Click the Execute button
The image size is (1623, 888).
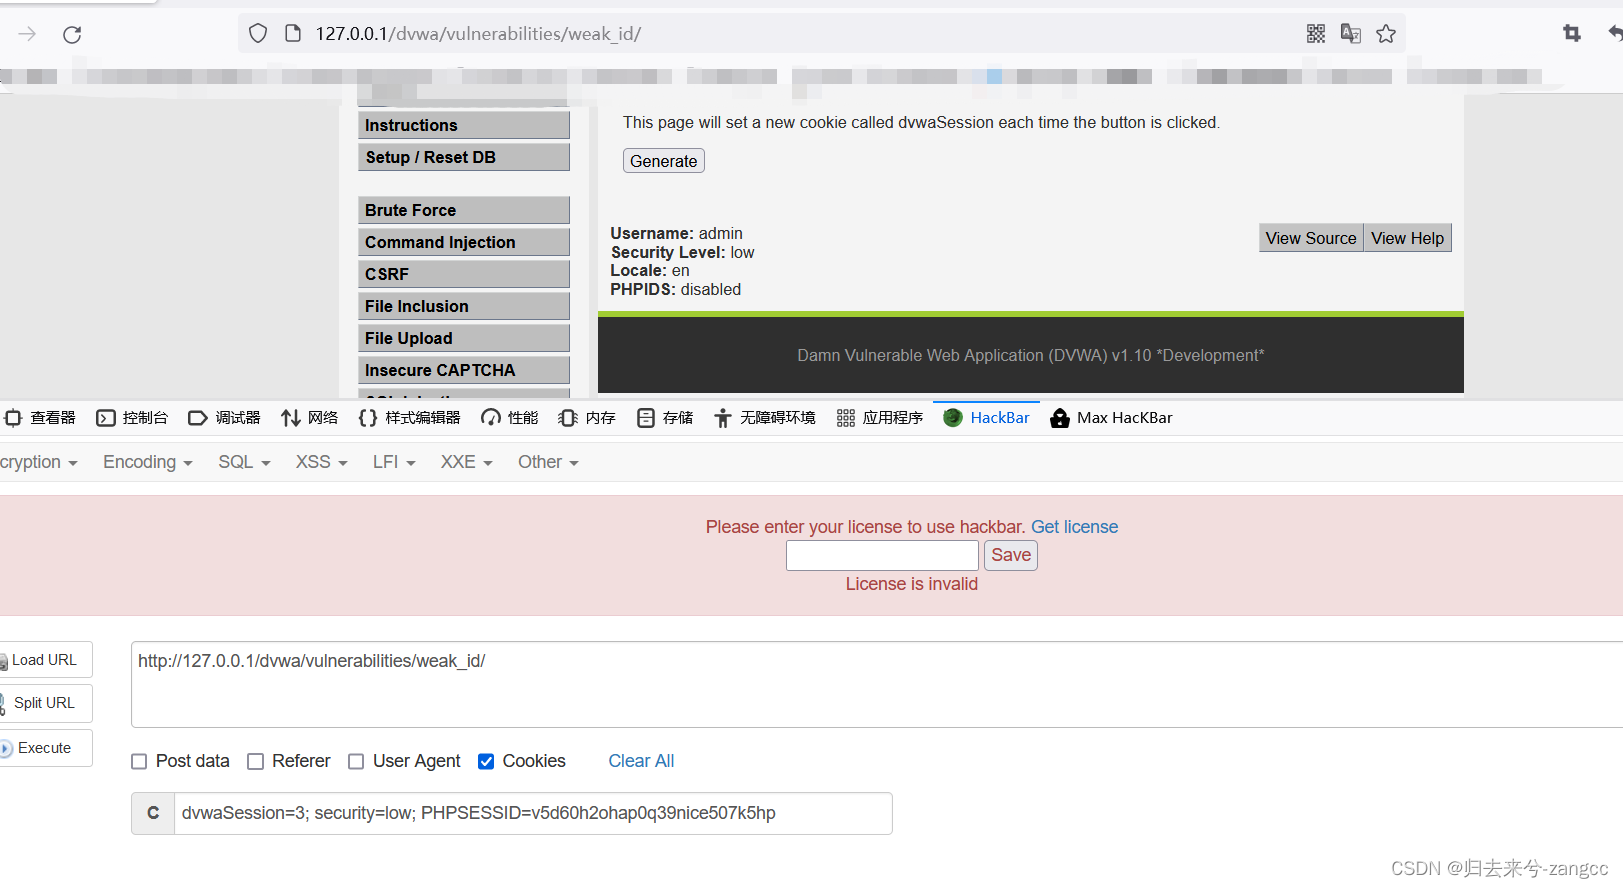click(x=45, y=748)
